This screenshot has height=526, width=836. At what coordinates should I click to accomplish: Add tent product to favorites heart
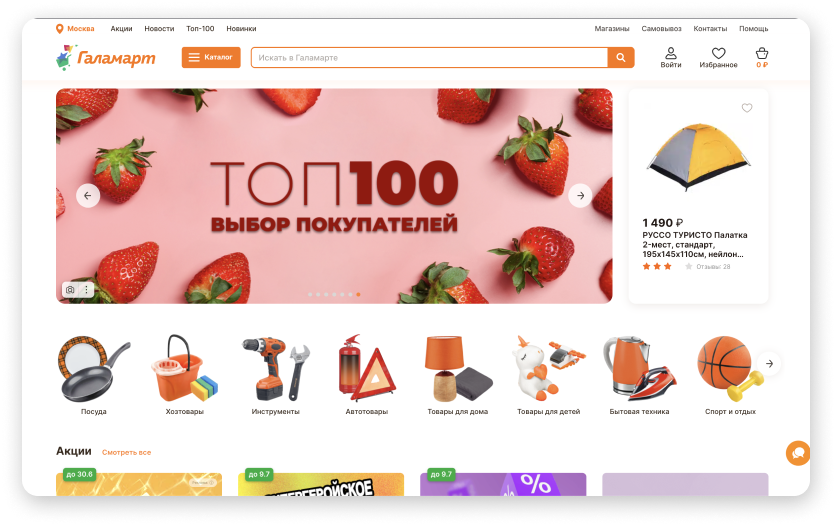[x=747, y=108]
